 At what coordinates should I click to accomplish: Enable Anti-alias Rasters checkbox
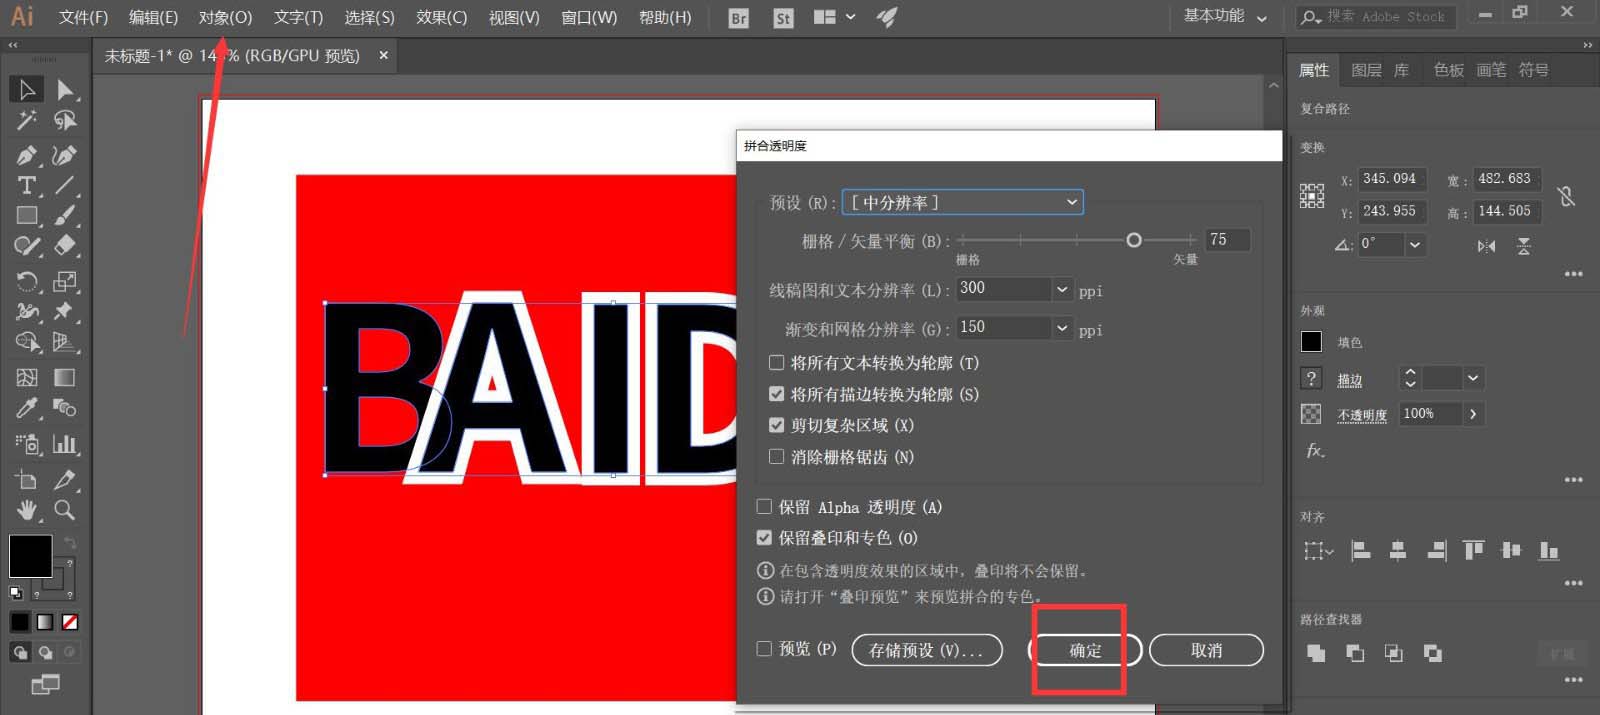point(776,457)
